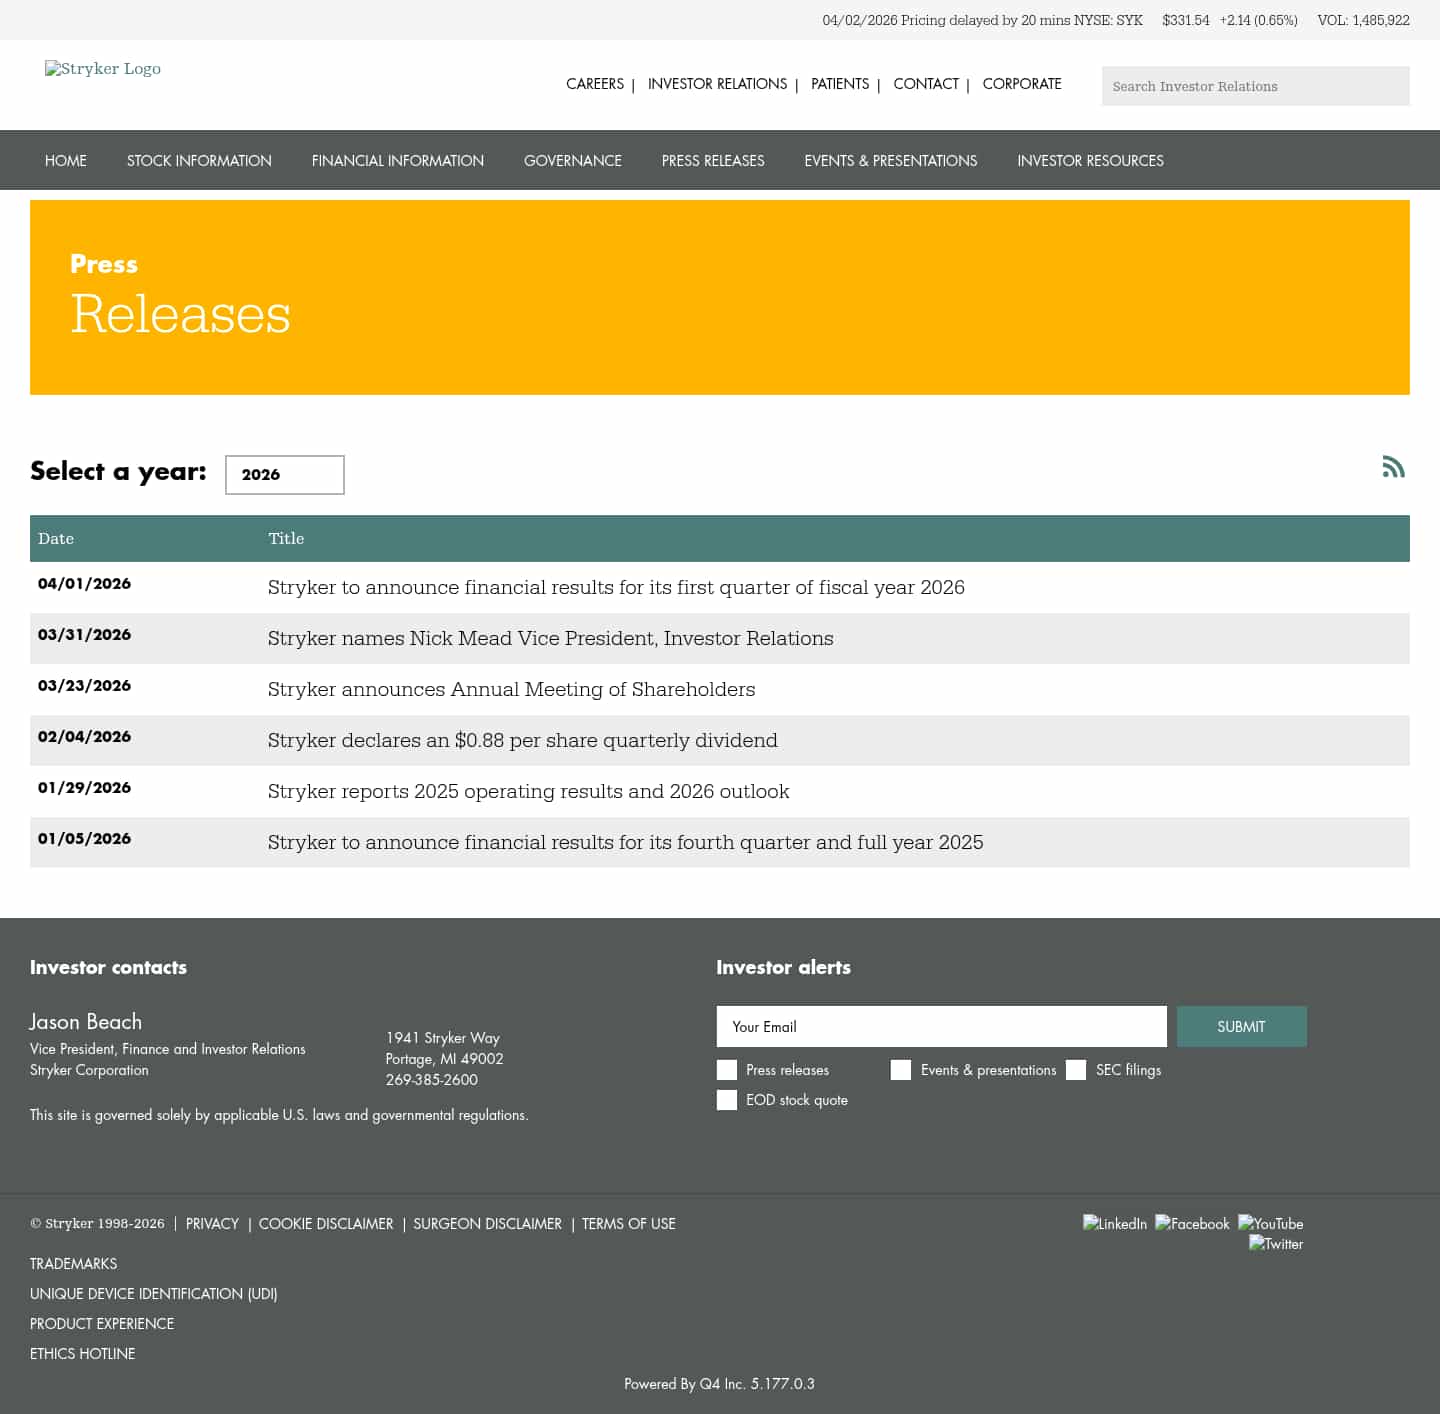The width and height of the screenshot is (1440, 1414).
Task: Submit the investor alerts email form
Action: (1241, 1026)
